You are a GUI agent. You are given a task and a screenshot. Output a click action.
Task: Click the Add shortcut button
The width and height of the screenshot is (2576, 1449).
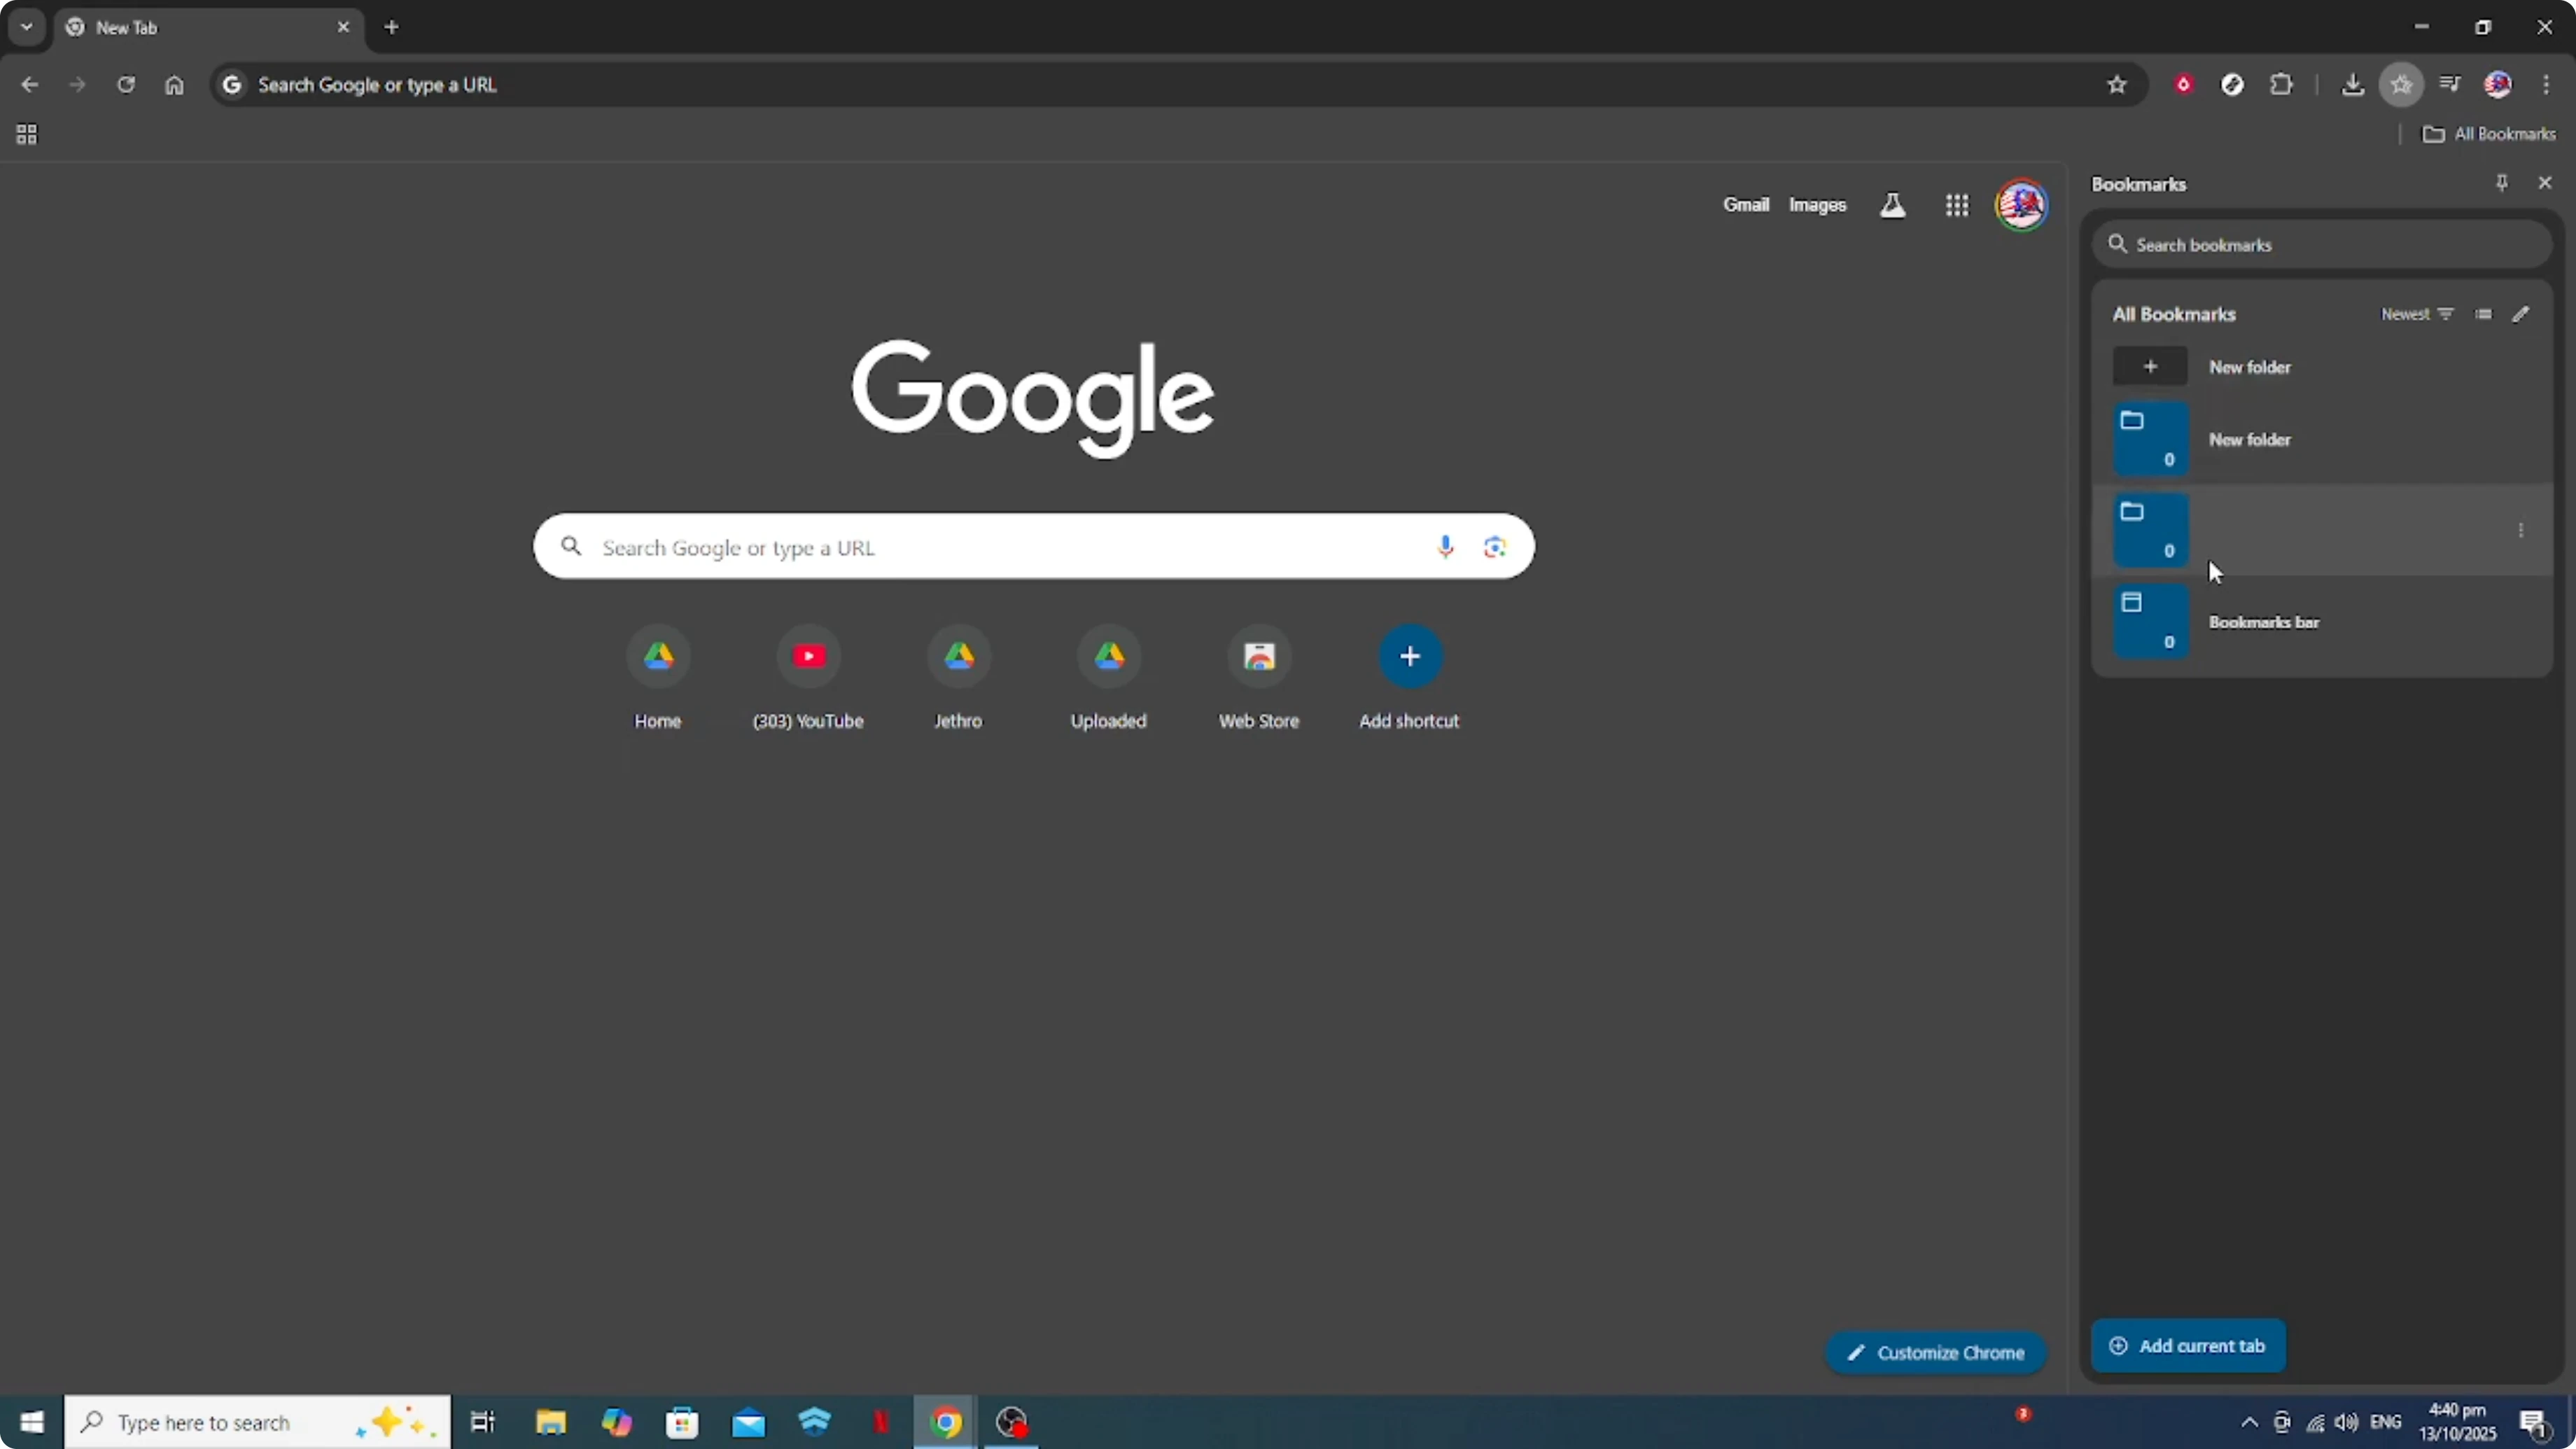[x=1409, y=678]
